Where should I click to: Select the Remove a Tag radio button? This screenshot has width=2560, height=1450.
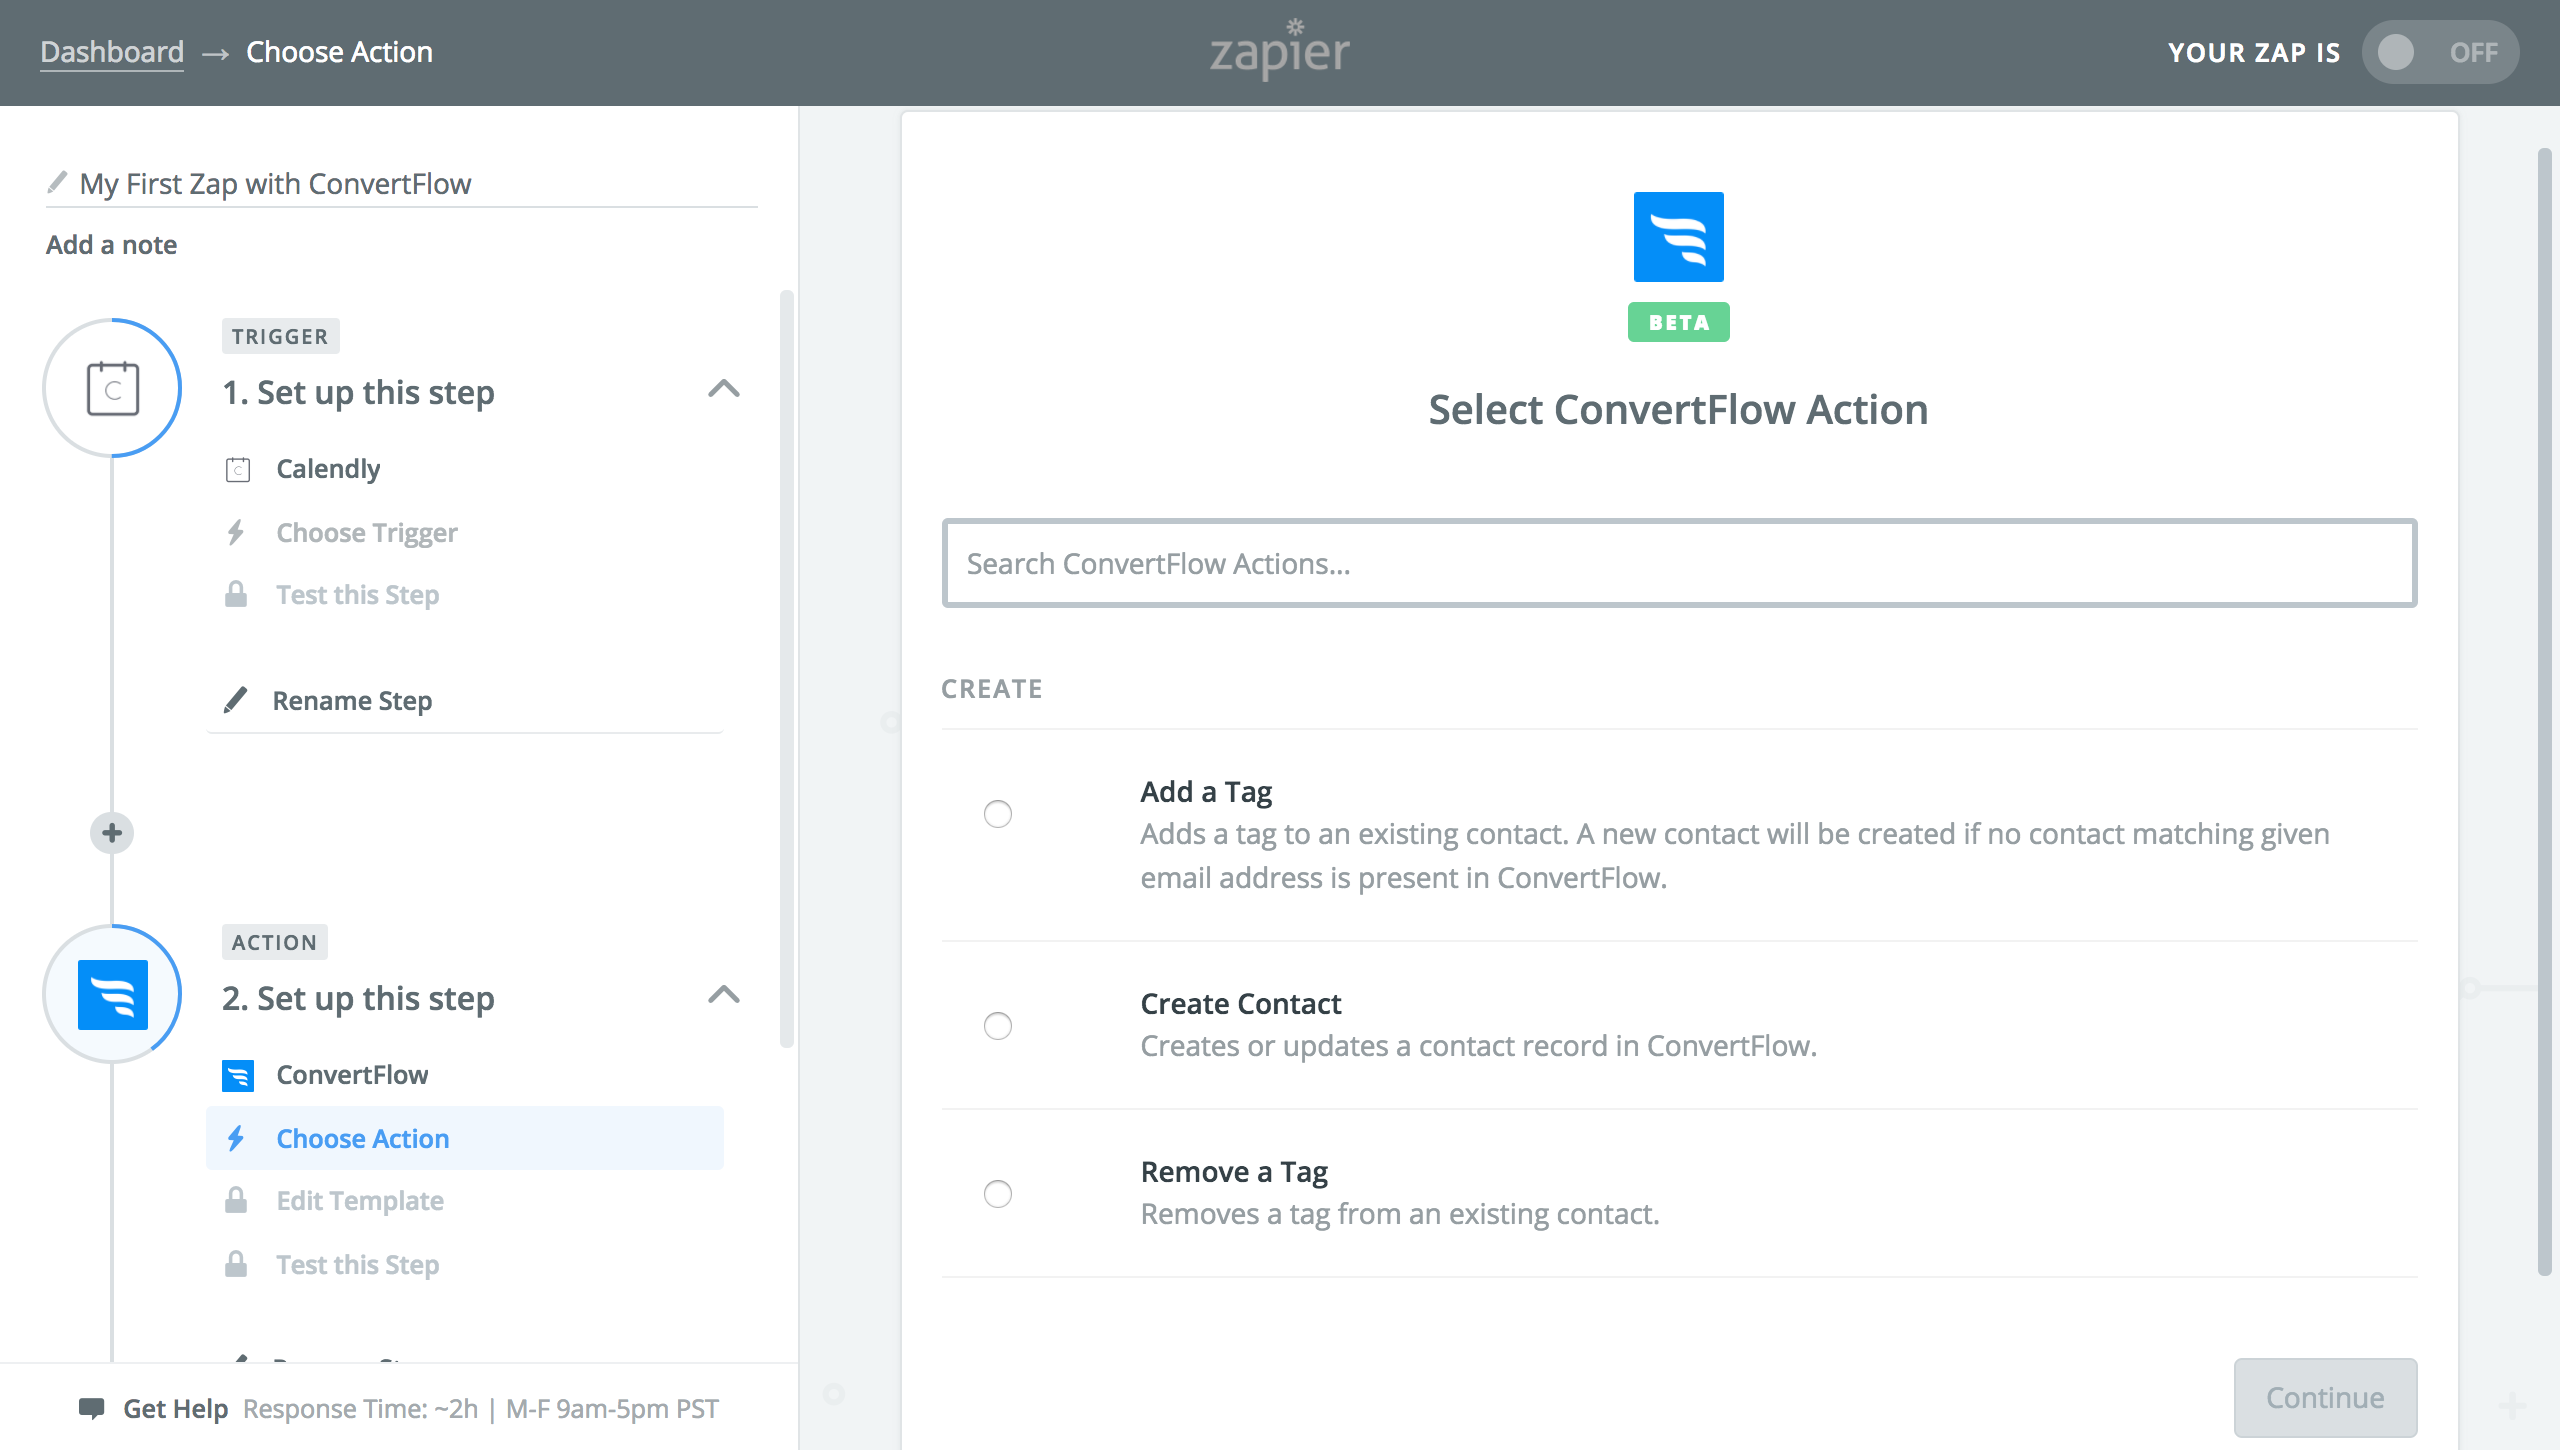tap(997, 1194)
